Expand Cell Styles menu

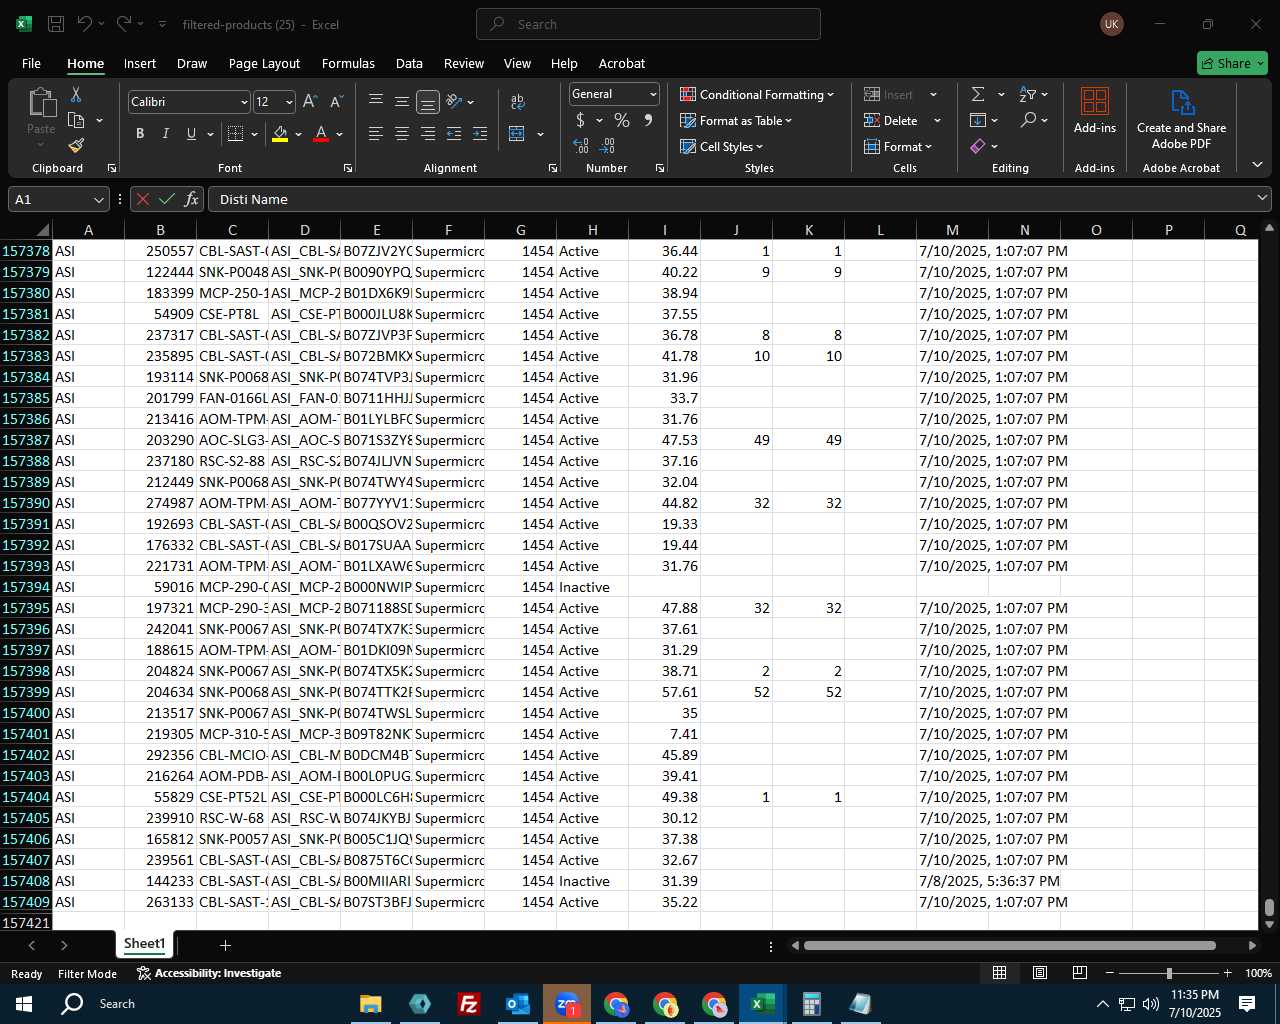(721, 147)
